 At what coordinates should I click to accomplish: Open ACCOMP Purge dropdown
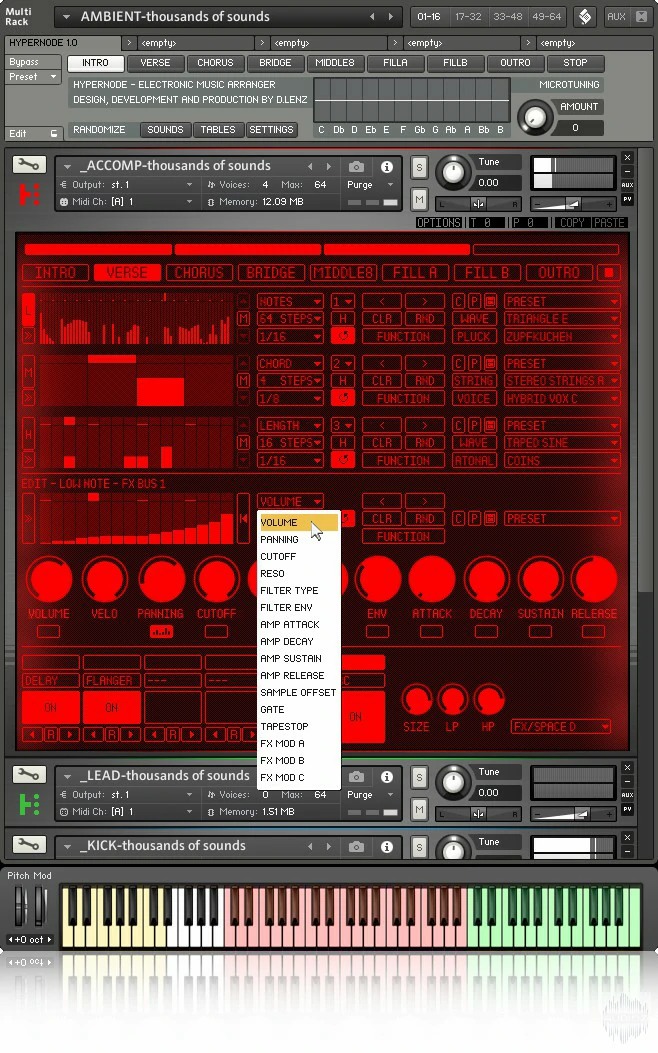(369, 185)
